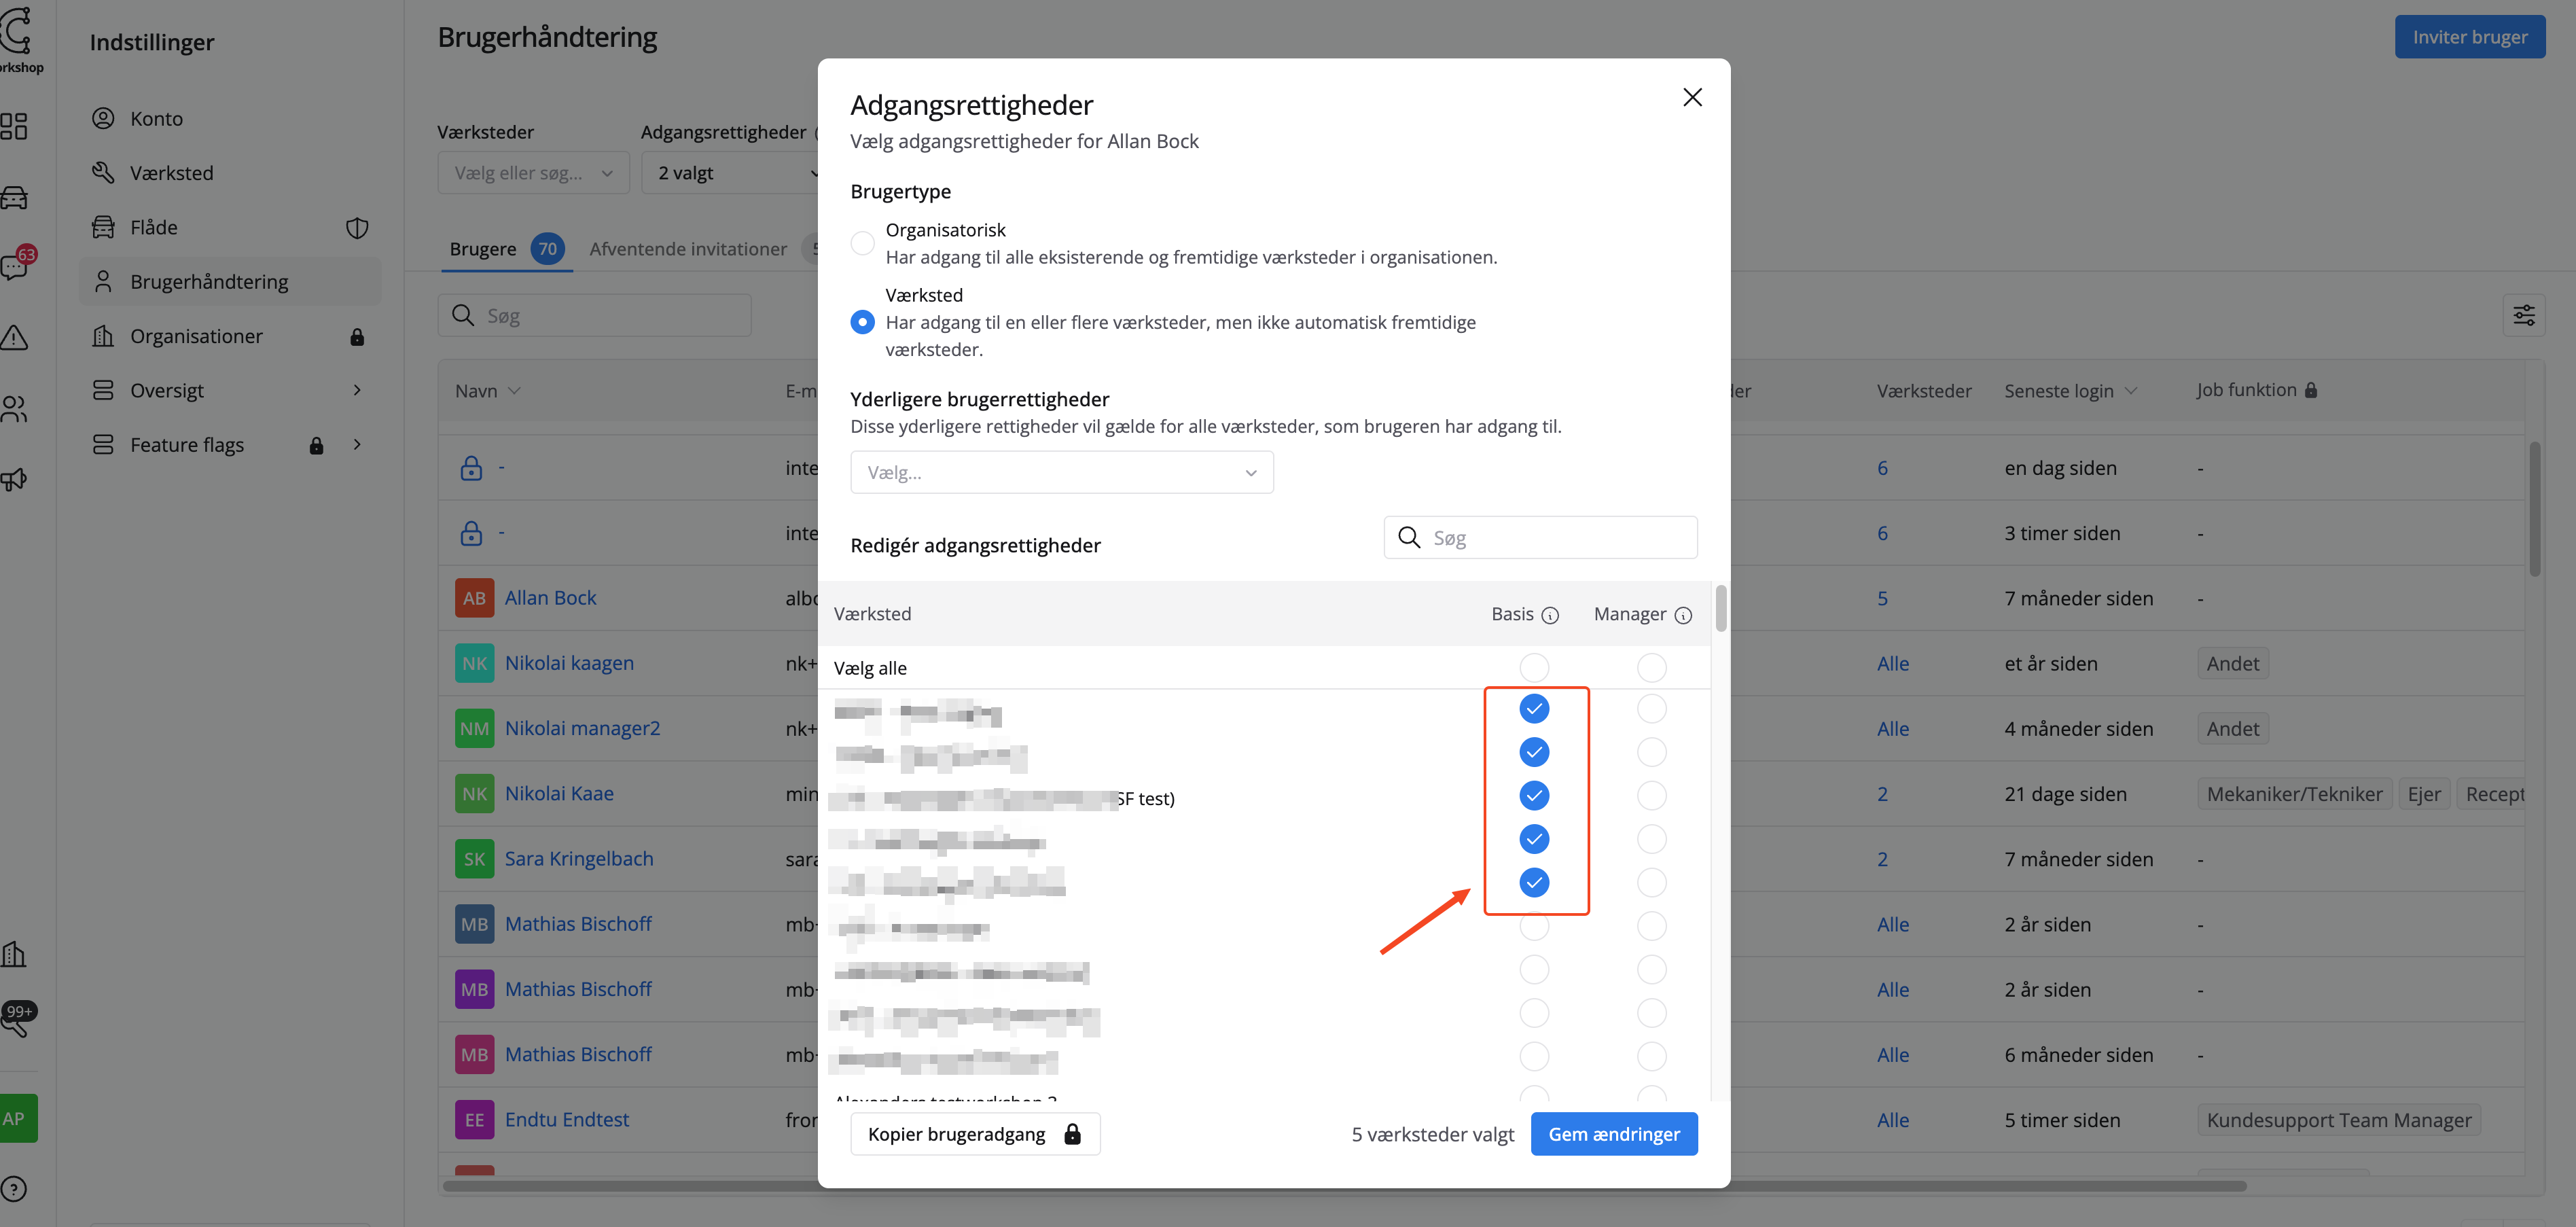Click the megaphone icon in the left rail

pos(14,479)
